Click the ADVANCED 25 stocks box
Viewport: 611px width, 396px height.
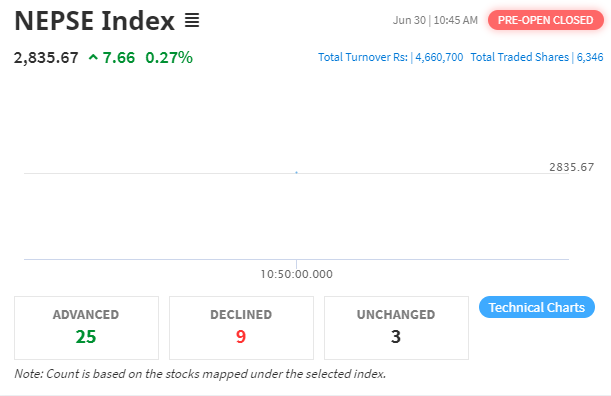[87, 328]
